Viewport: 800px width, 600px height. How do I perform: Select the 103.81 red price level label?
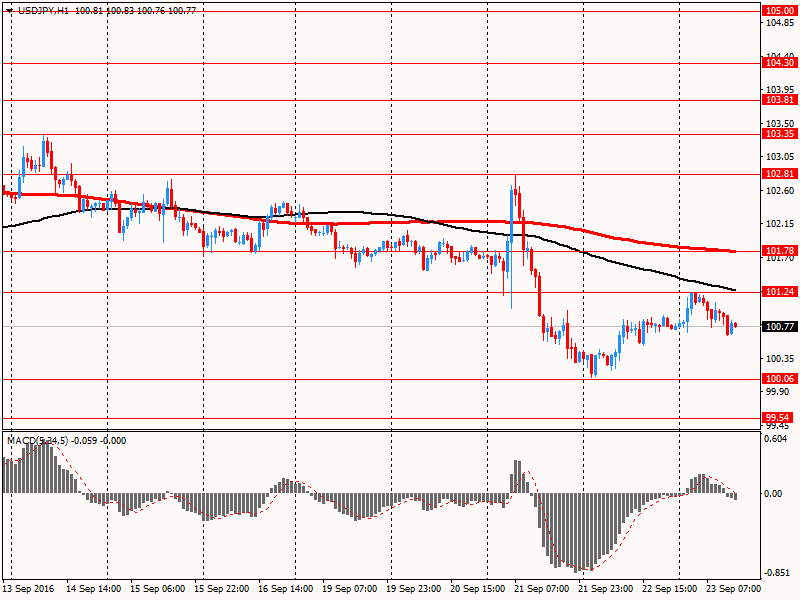pos(780,100)
